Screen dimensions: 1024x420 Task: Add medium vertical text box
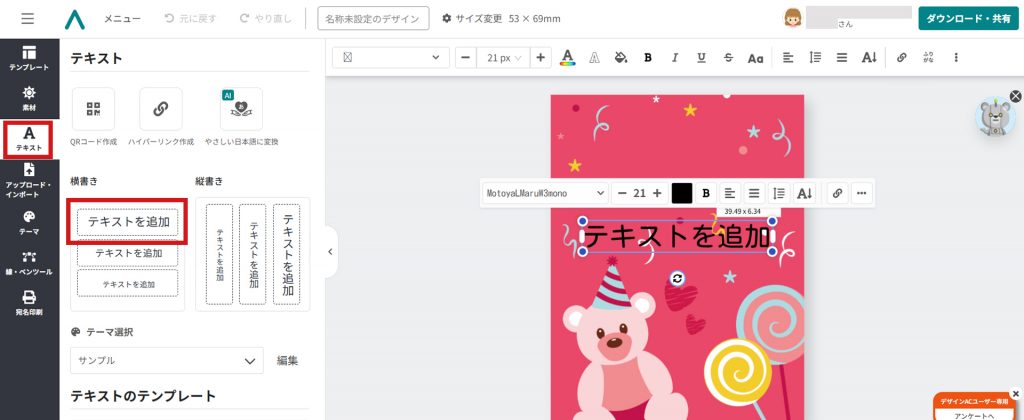coord(253,254)
